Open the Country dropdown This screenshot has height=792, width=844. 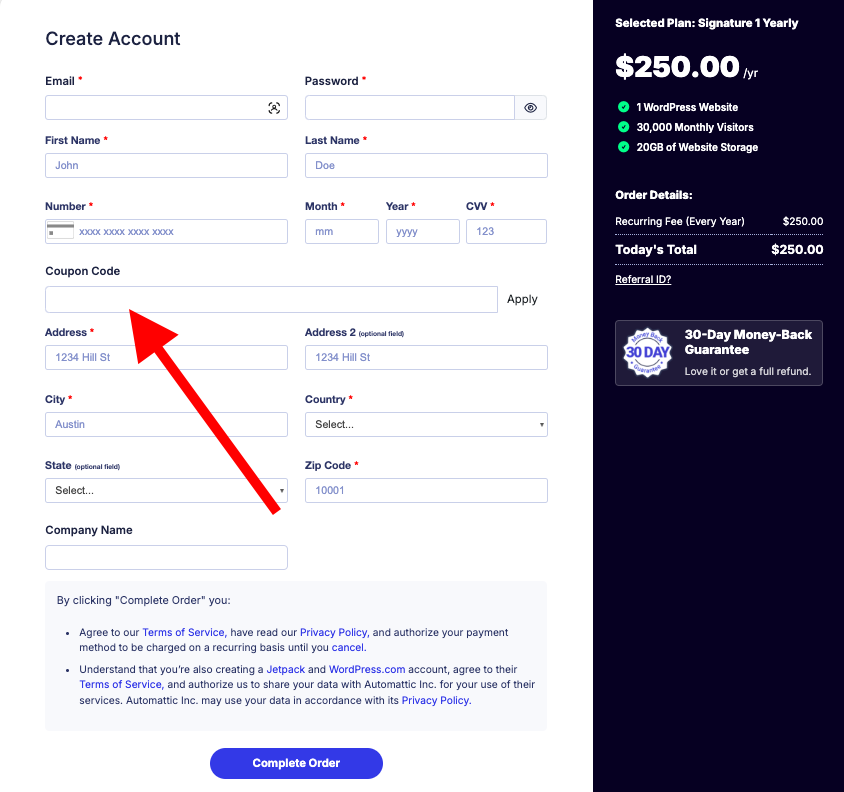pos(426,424)
